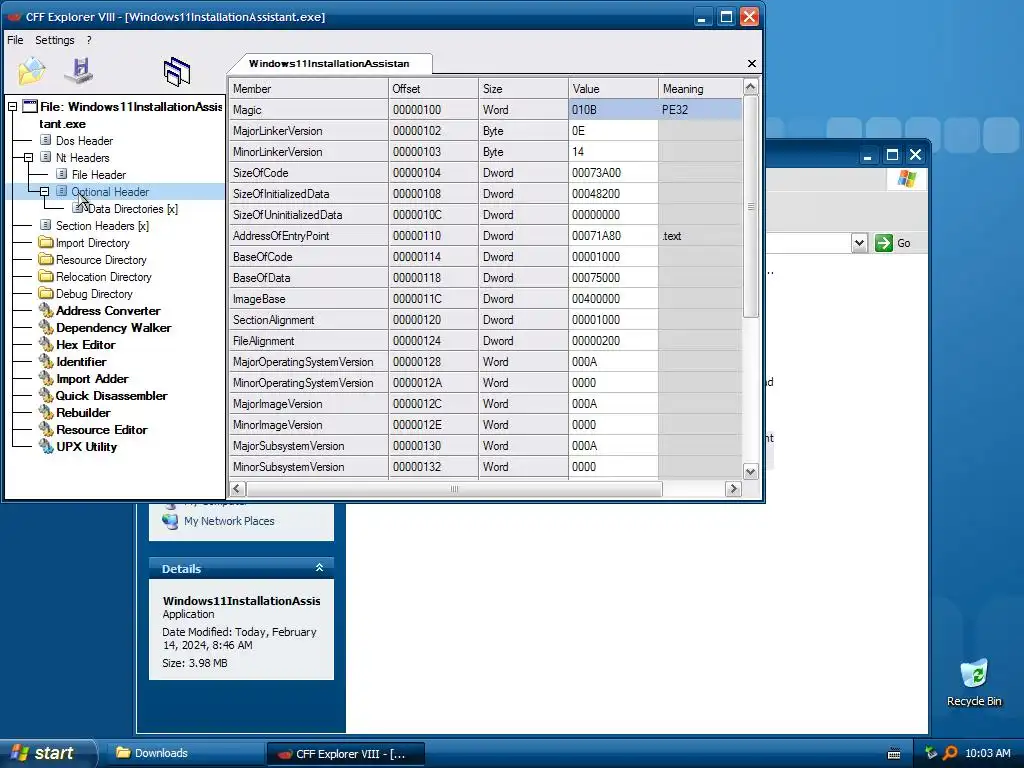Open the Recycle Bin desktop icon
Screen dimensions: 1024x768
pyautogui.click(x=974, y=683)
